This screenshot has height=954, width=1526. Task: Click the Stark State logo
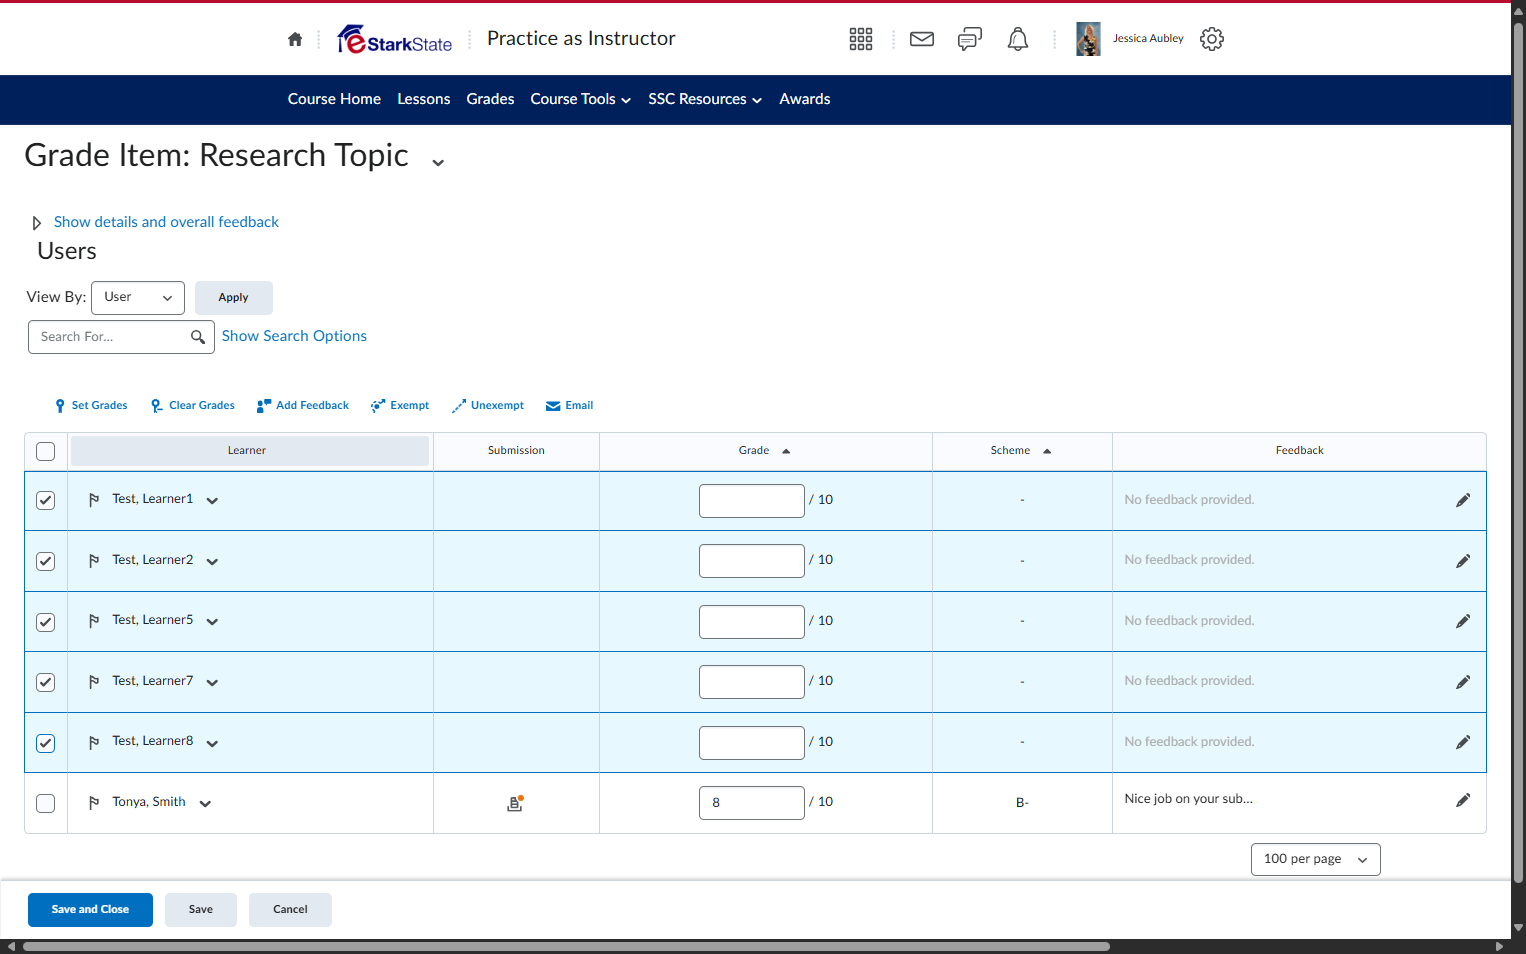click(x=395, y=39)
